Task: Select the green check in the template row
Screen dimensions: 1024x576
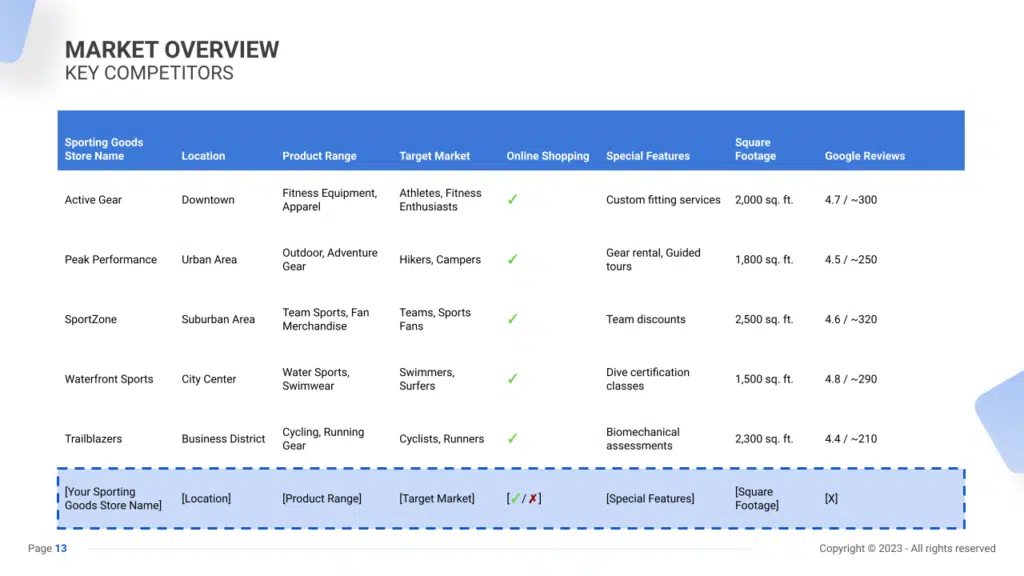Action: click(515, 498)
